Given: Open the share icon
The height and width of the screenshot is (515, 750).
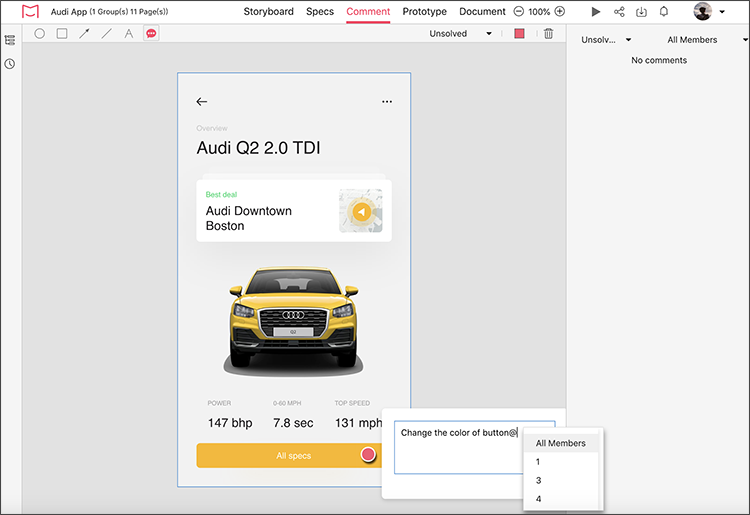Looking at the screenshot, I should click(x=619, y=11).
